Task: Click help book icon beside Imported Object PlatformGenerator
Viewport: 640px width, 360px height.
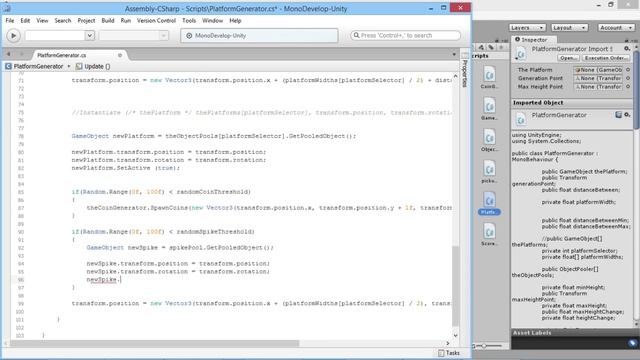Action: (x=618, y=115)
